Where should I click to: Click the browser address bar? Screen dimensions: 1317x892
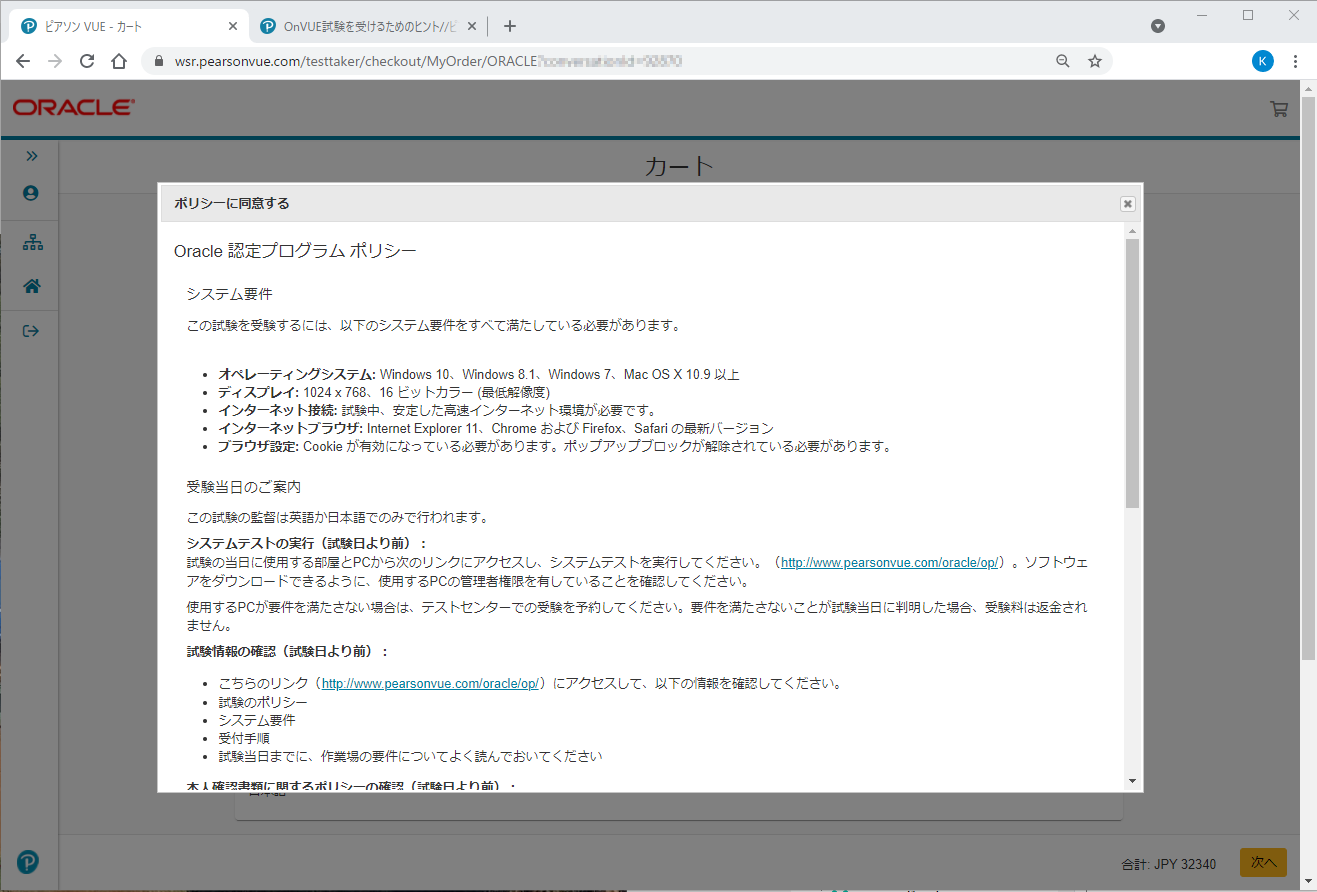600,61
